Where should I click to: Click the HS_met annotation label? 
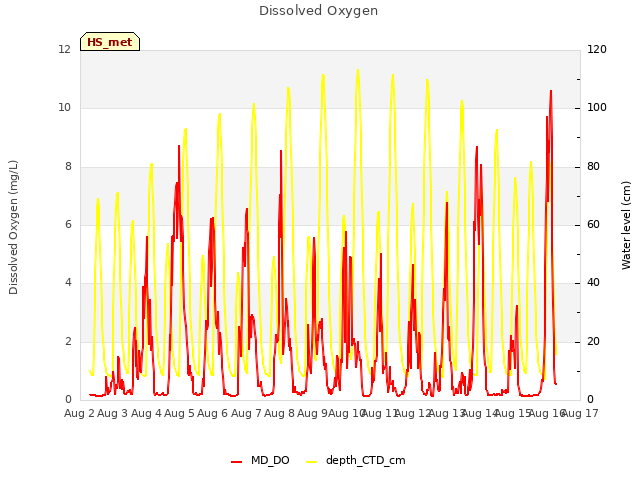(x=110, y=42)
